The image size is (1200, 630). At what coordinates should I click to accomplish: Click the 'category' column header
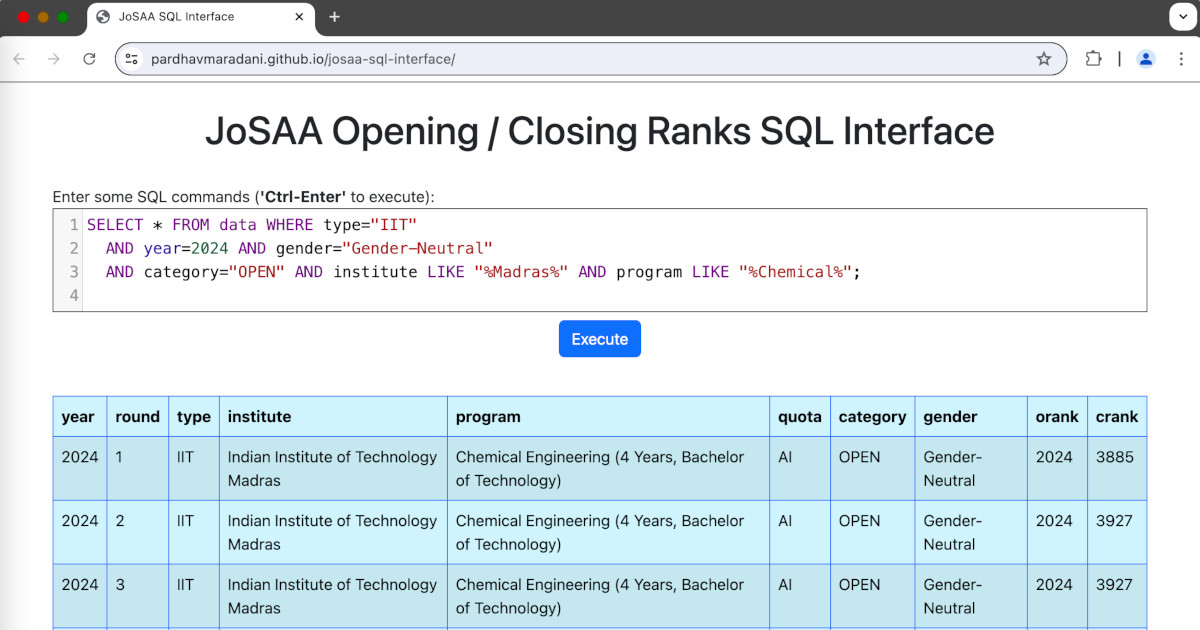[x=873, y=417]
